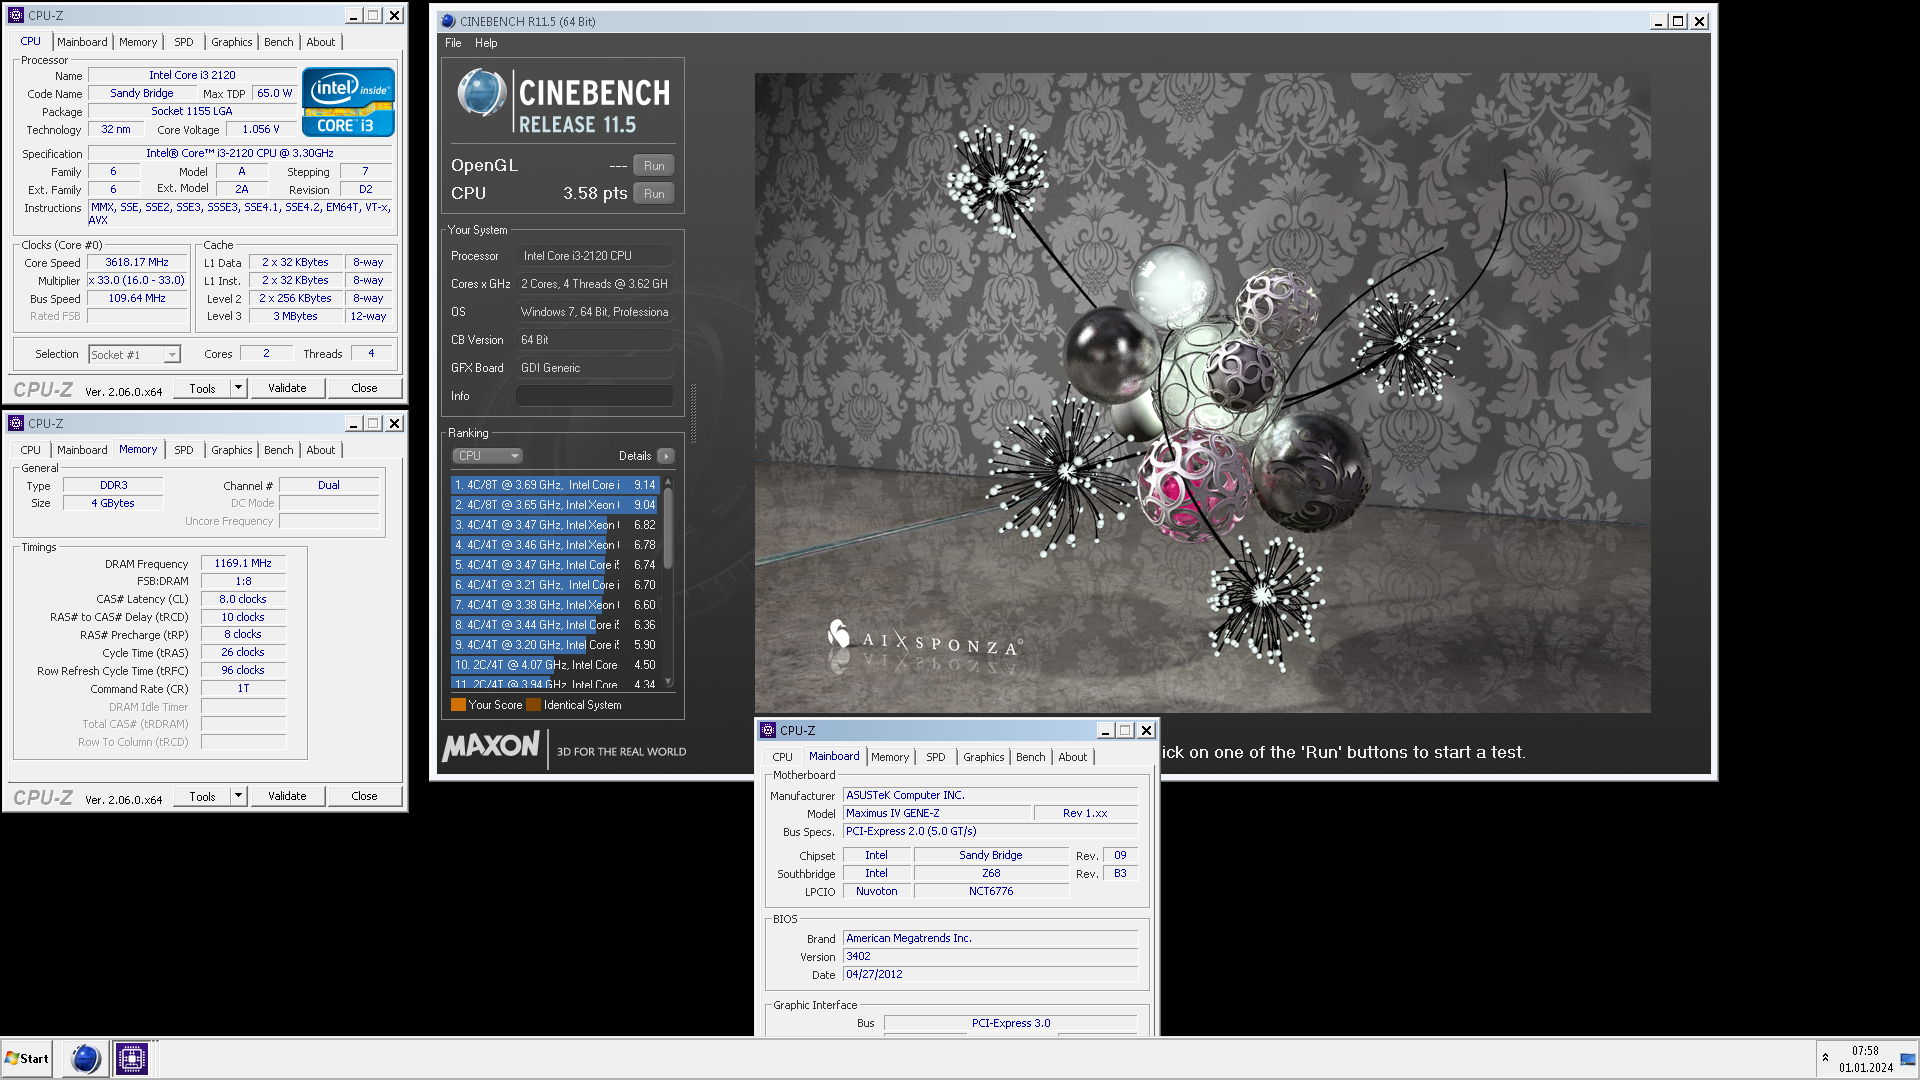Switch to Mainboard tab in top CPU-Z

tap(82, 42)
